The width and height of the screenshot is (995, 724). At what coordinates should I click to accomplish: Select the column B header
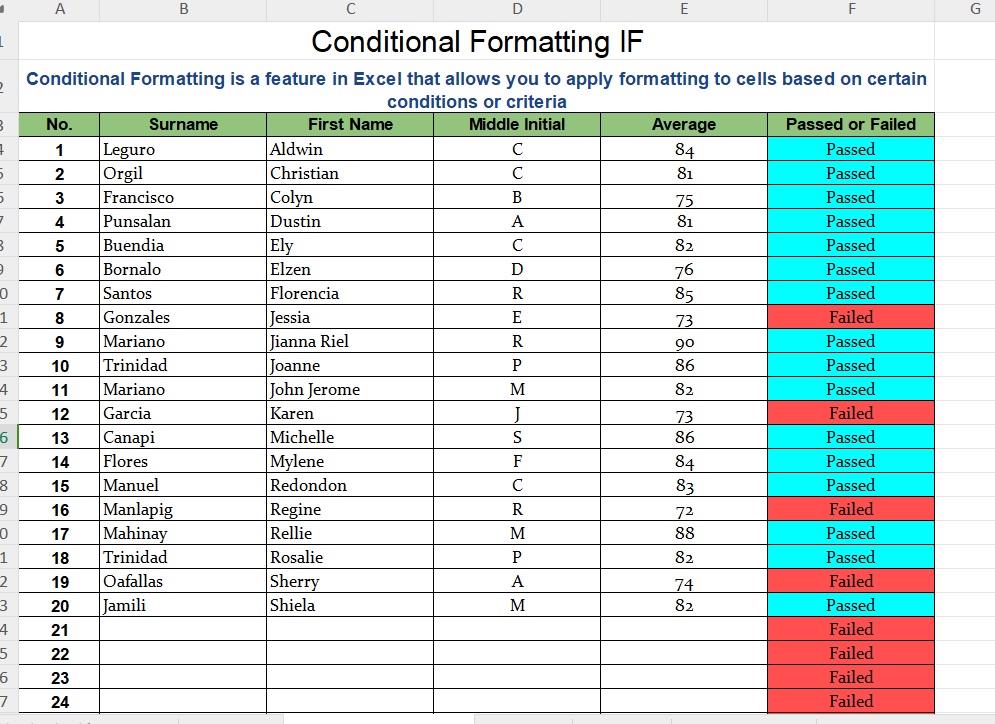[x=183, y=9]
